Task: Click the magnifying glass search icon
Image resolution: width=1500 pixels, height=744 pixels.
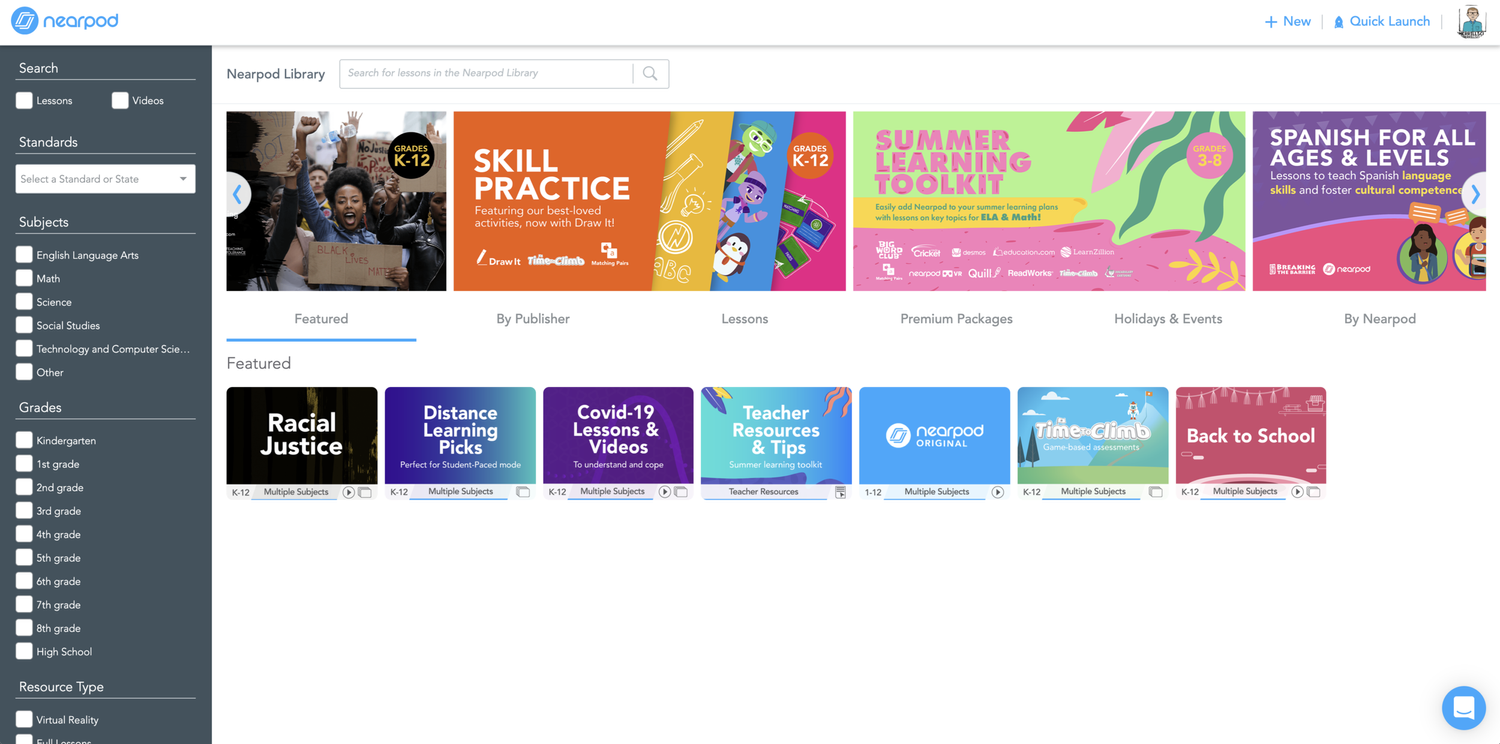Action: (649, 73)
